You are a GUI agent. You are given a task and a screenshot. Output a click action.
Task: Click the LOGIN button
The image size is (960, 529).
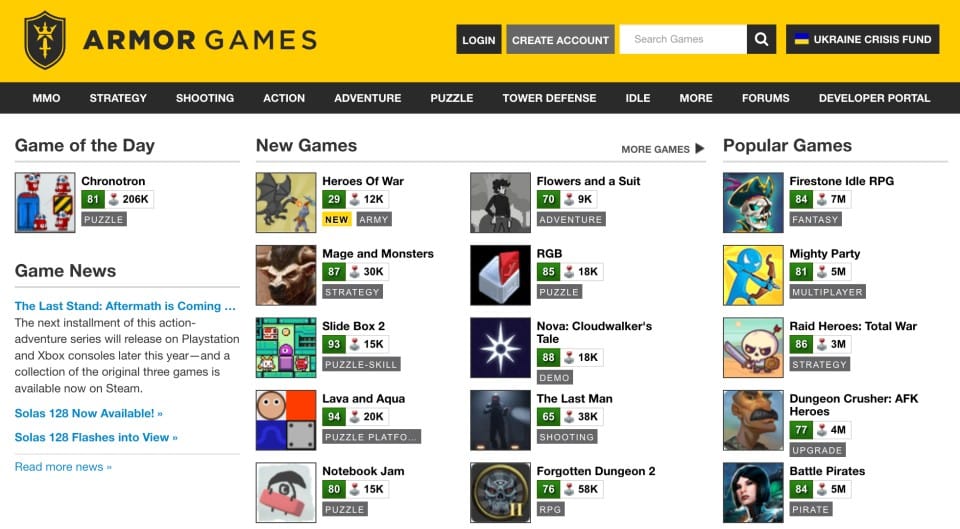tap(479, 39)
